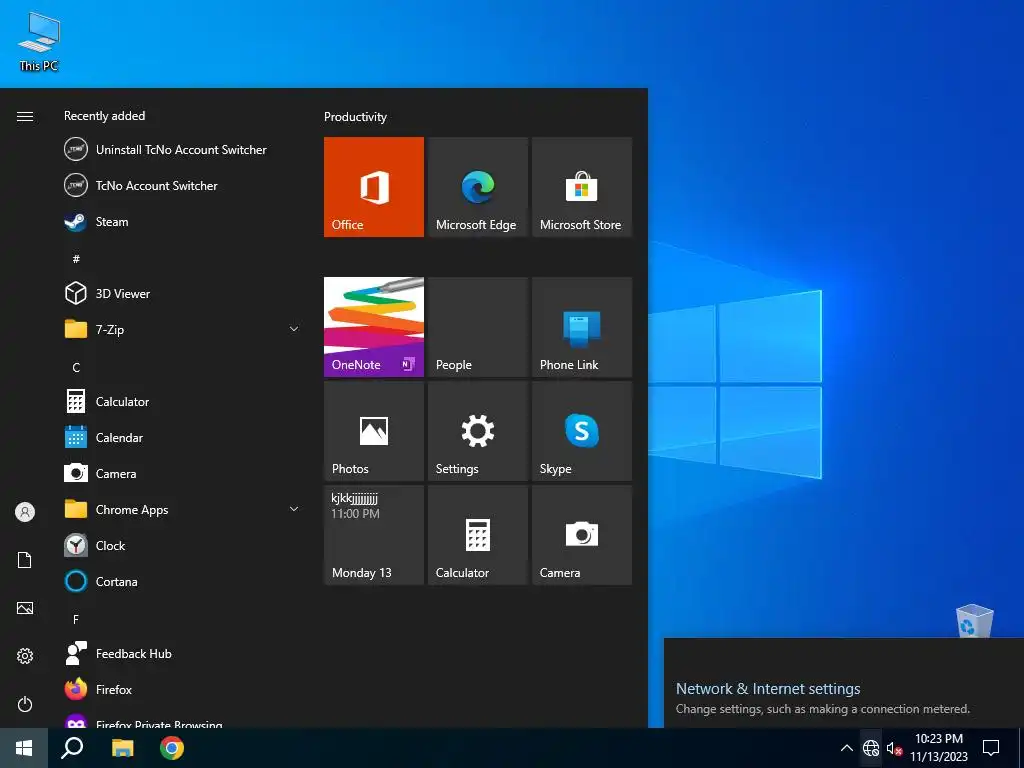This screenshot has height=768, width=1024.
Task: Click the Recently added heading
Action: [104, 116]
